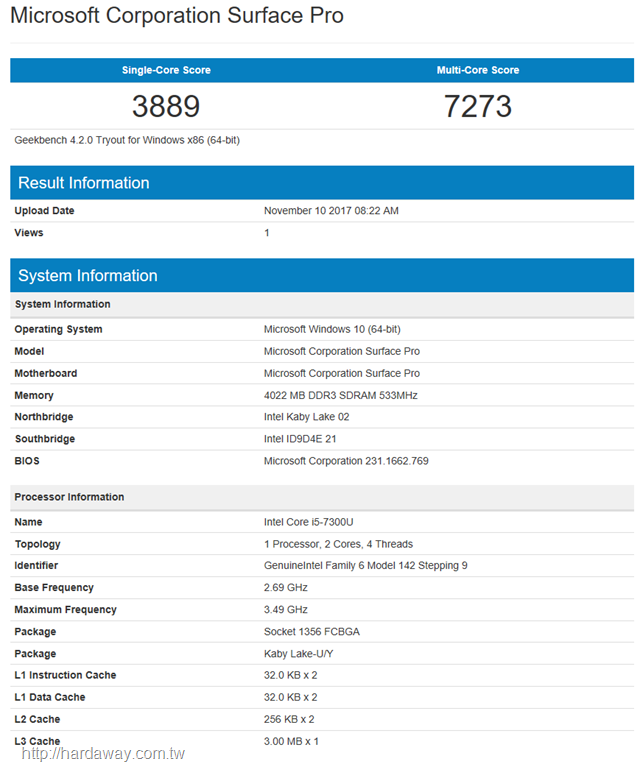Click the L2 Cache label
This screenshot has height=764, width=640.
[37, 720]
